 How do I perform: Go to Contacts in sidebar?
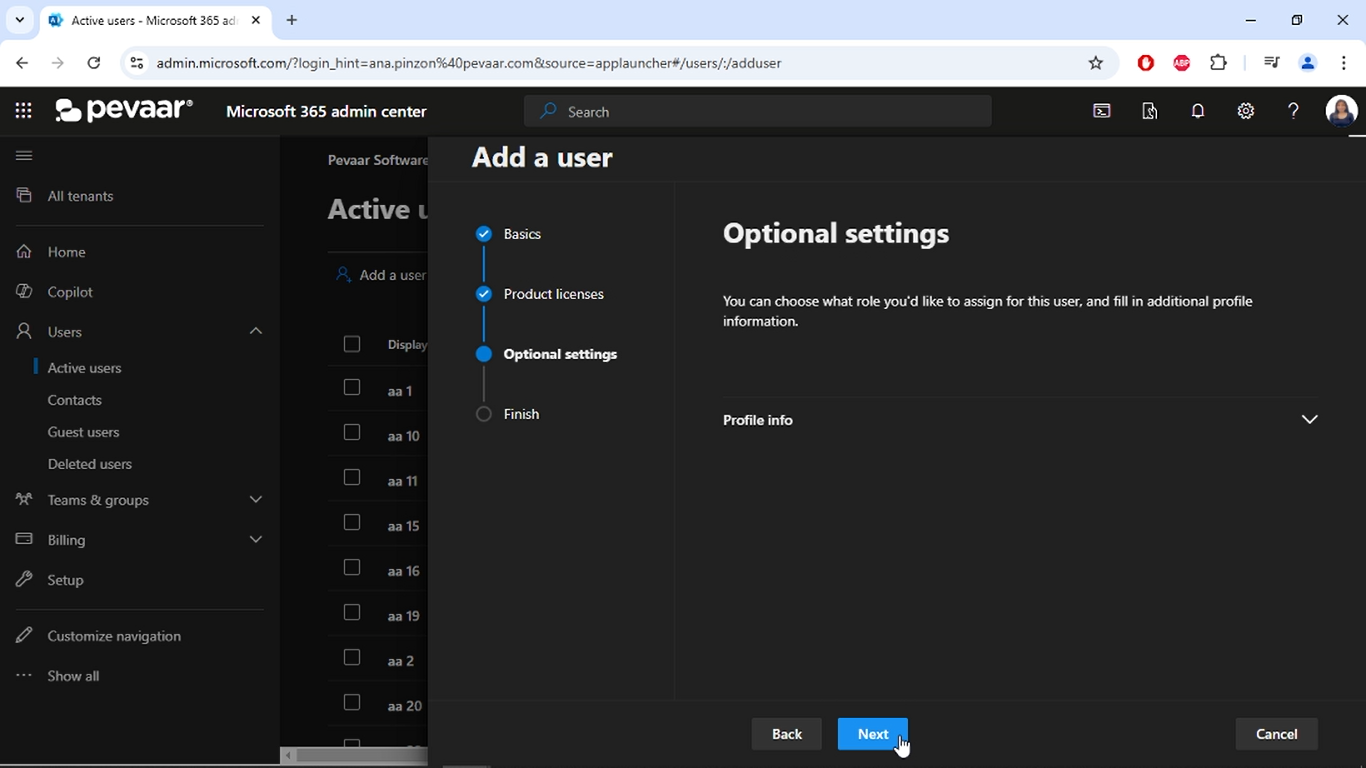[x=74, y=400]
